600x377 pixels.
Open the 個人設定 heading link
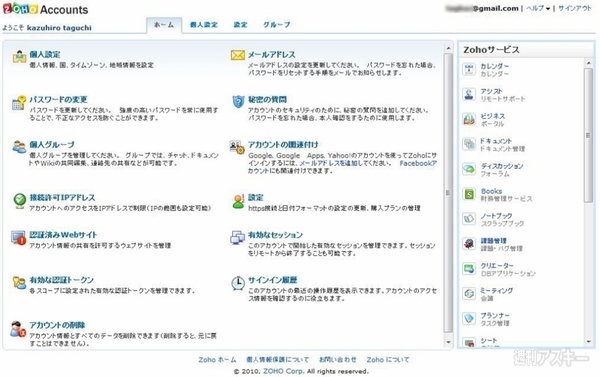(45, 54)
